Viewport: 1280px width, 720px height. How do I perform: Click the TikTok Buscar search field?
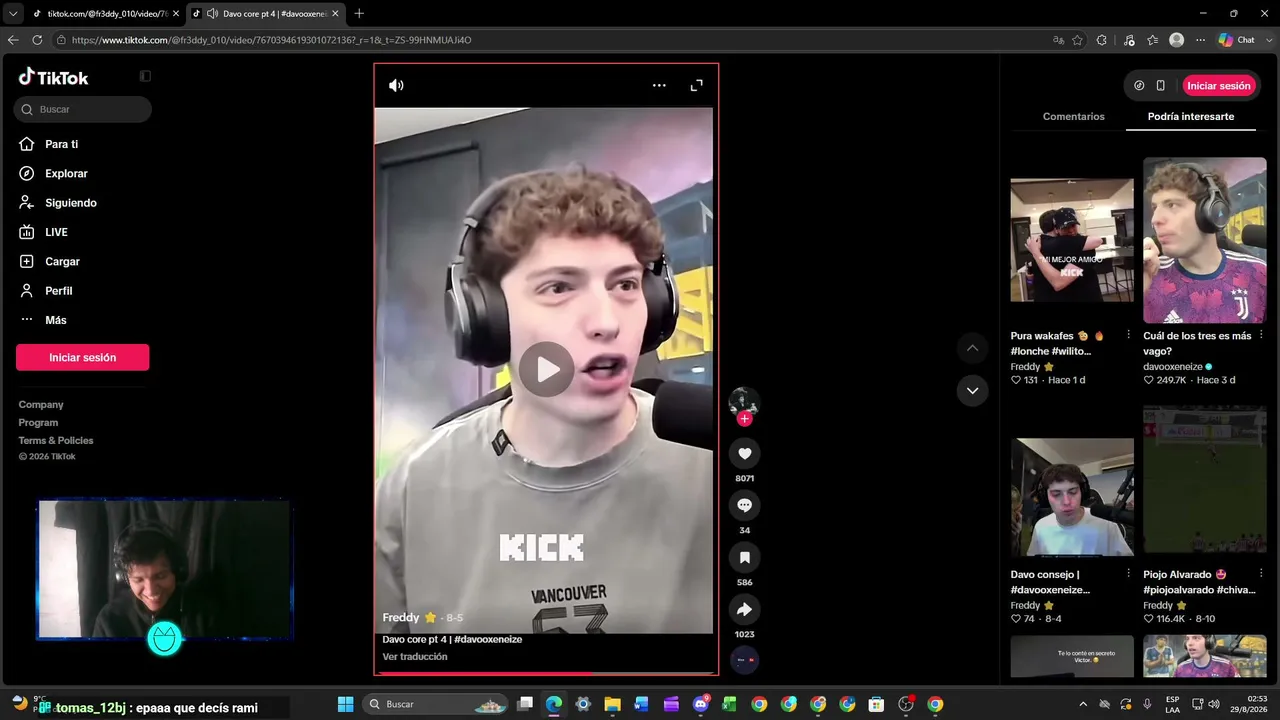[83, 109]
